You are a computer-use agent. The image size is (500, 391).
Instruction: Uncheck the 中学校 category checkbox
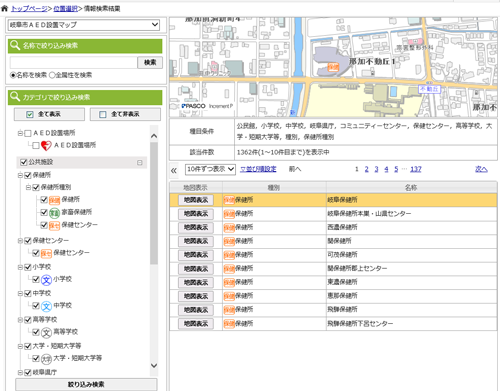(x=28, y=293)
